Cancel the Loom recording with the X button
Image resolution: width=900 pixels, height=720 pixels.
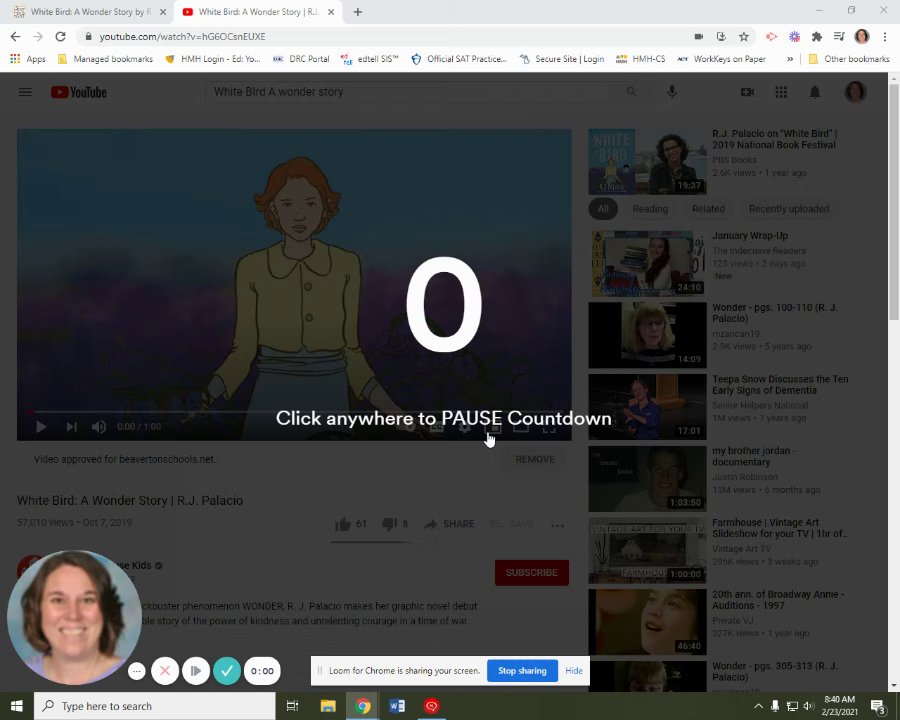tap(165, 671)
